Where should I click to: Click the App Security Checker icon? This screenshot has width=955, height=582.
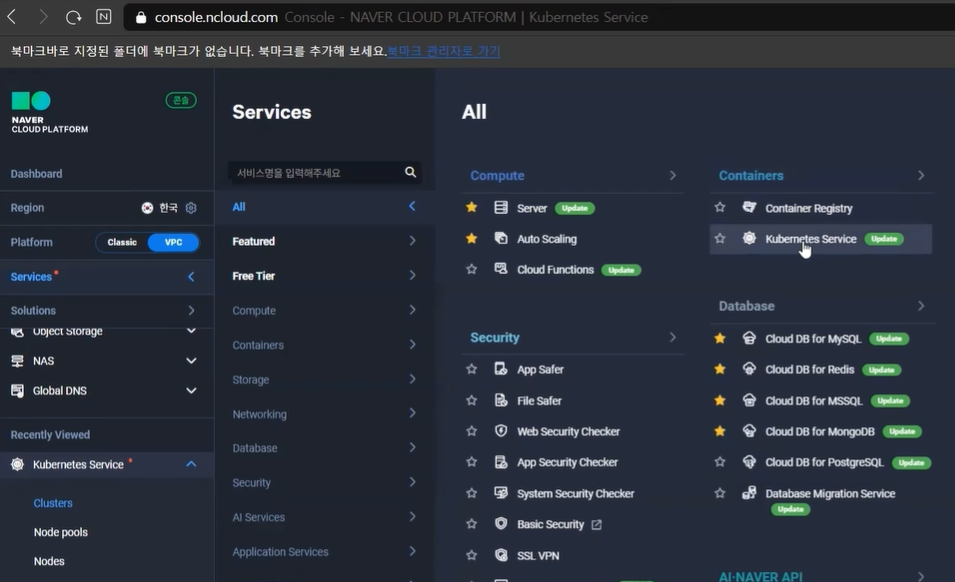tap(501, 462)
